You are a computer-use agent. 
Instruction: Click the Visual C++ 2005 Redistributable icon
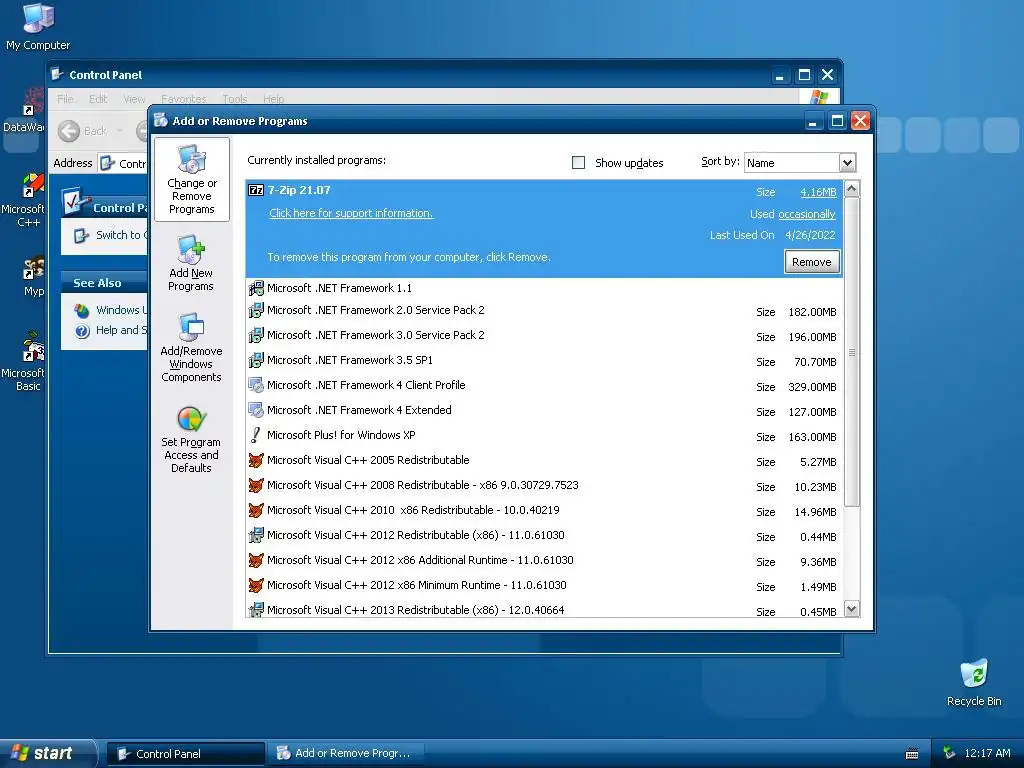[x=256, y=460]
